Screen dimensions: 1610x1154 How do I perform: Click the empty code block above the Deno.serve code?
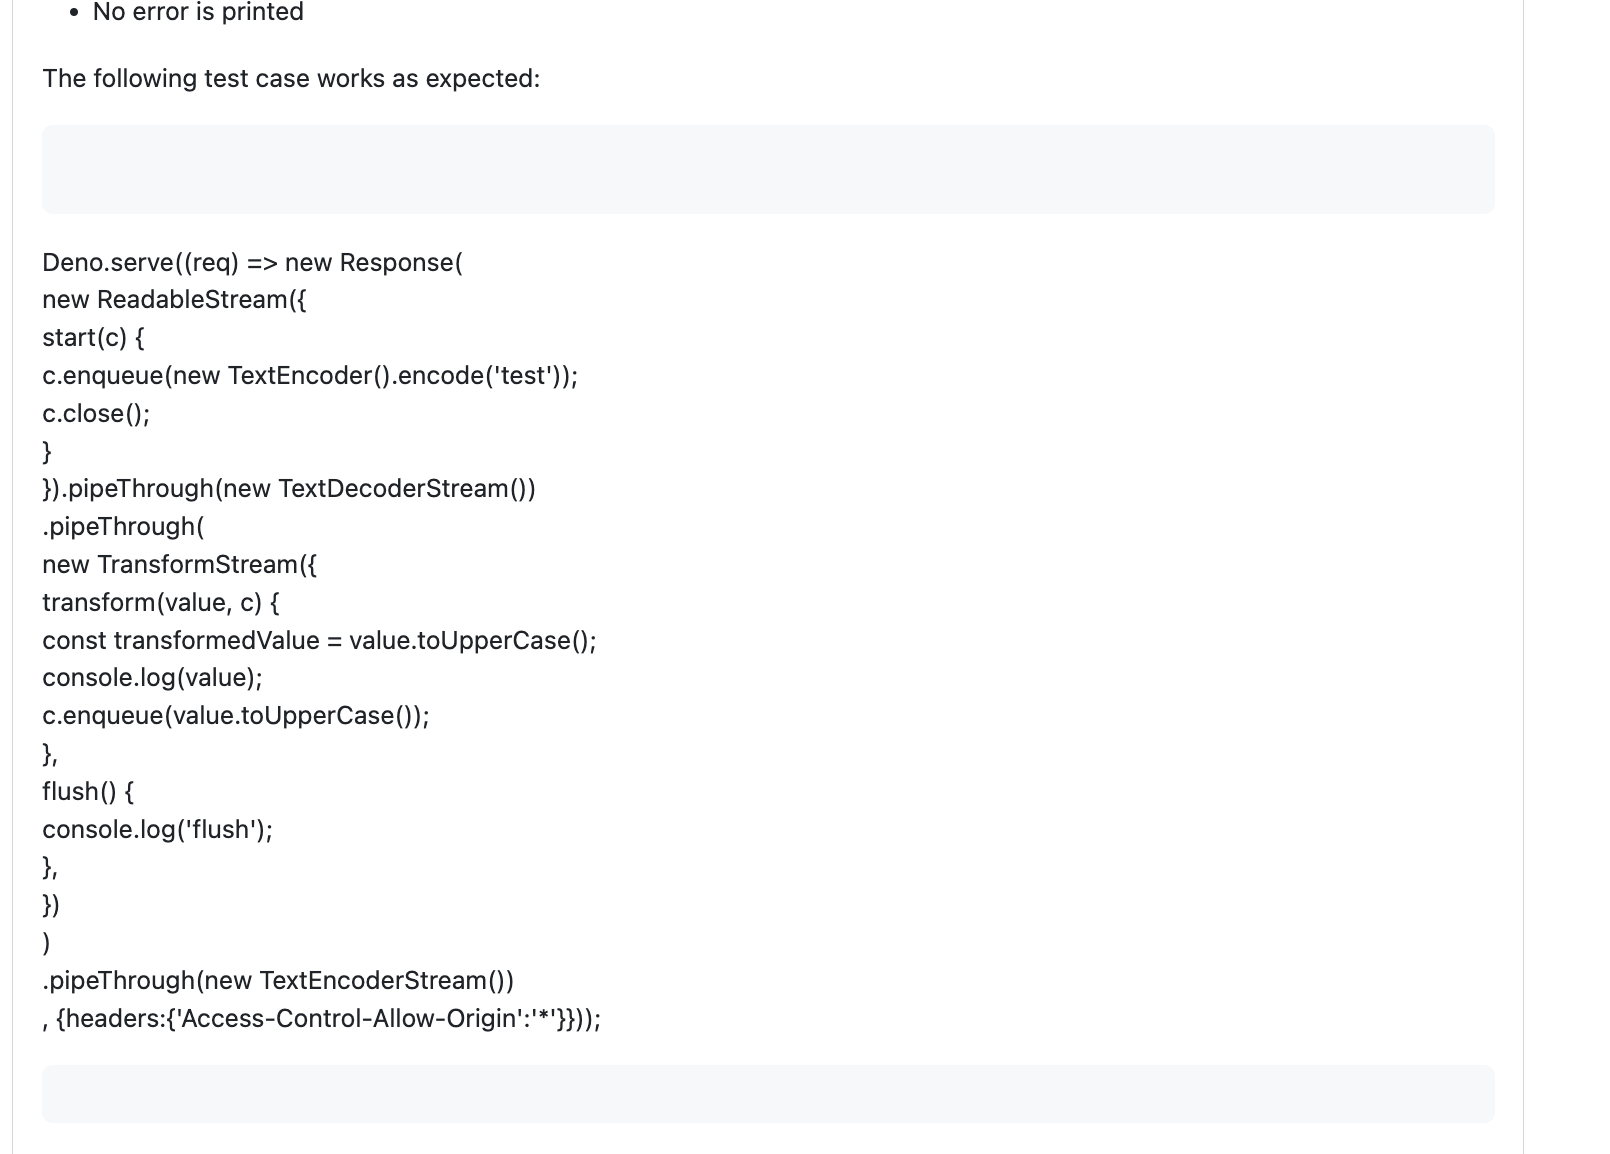click(768, 169)
